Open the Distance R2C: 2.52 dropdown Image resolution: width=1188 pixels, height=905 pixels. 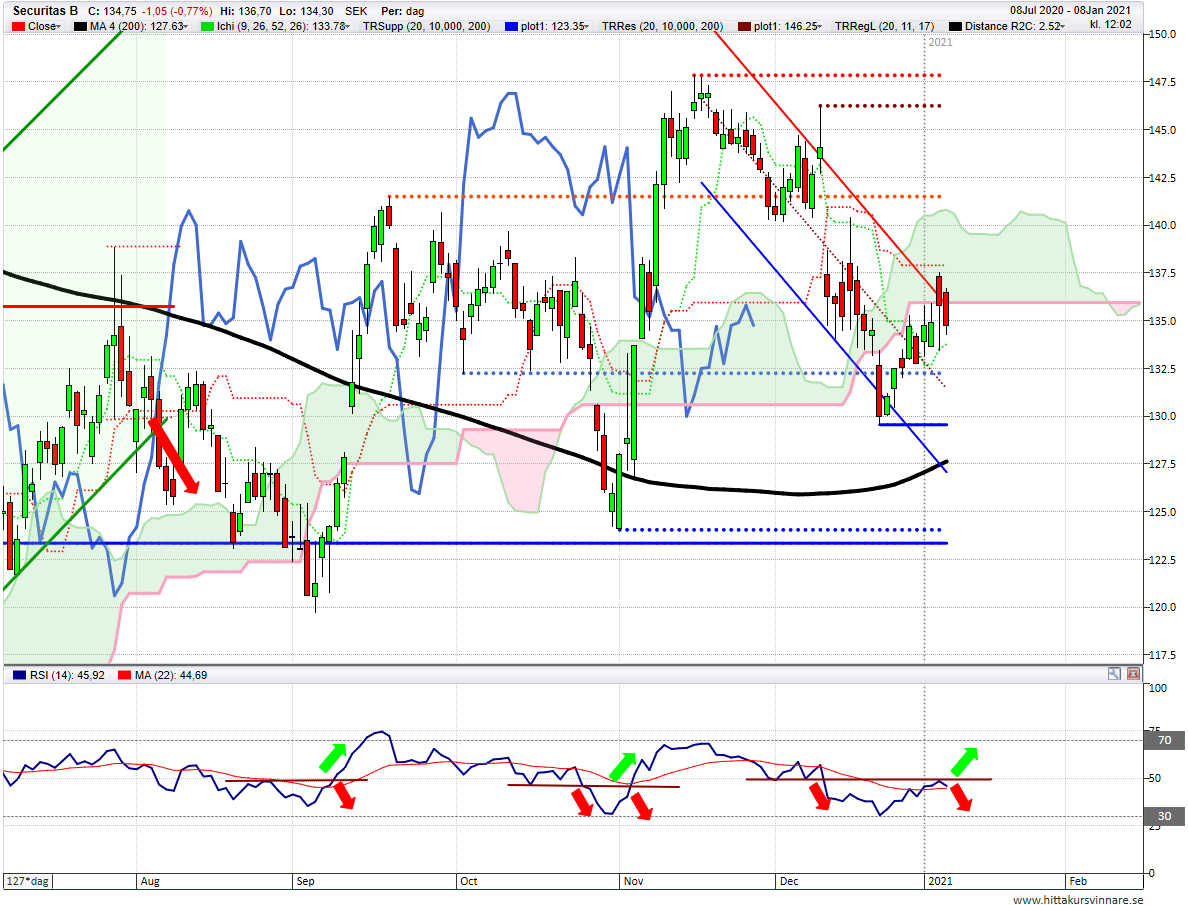coord(1062,27)
